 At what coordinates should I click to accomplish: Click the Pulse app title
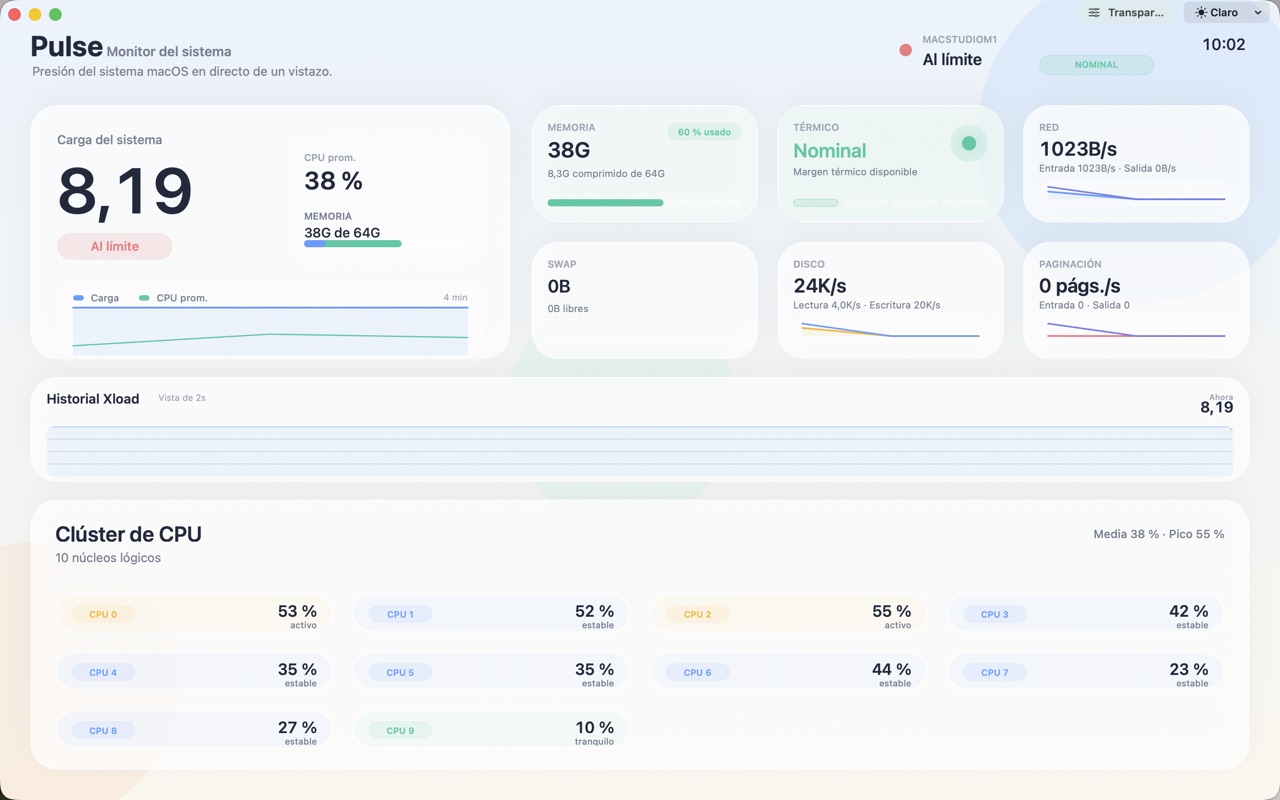(66, 46)
